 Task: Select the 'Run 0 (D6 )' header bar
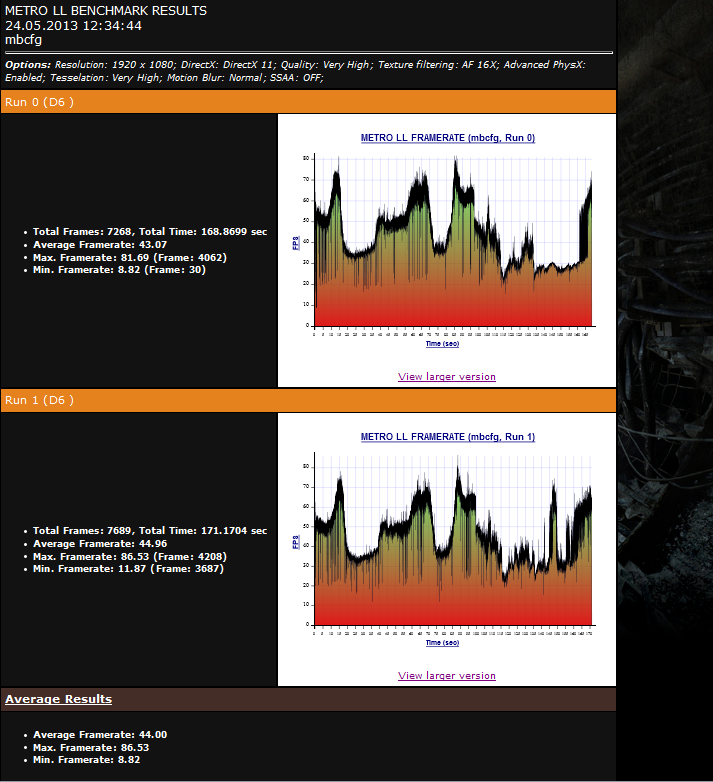(308, 102)
